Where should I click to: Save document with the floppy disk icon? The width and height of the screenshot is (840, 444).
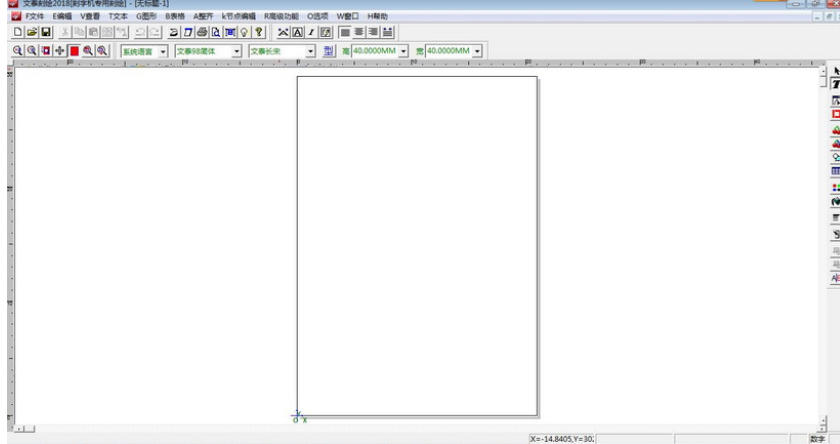click(46, 33)
